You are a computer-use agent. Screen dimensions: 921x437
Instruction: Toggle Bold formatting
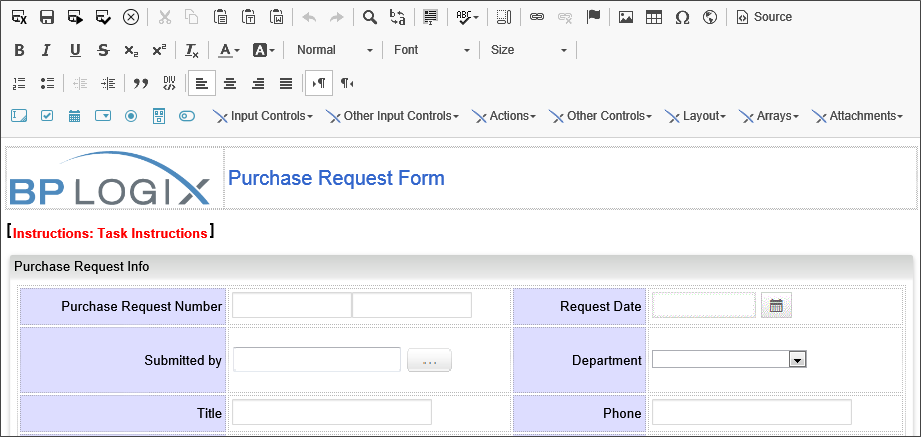point(19,50)
